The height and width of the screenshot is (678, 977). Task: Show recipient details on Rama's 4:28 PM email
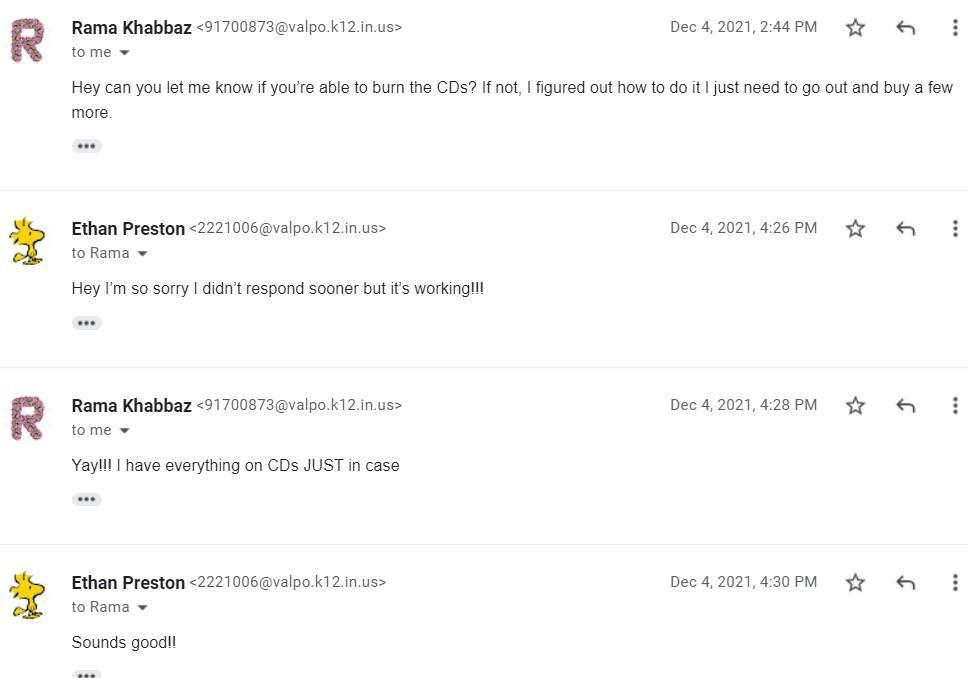125,431
